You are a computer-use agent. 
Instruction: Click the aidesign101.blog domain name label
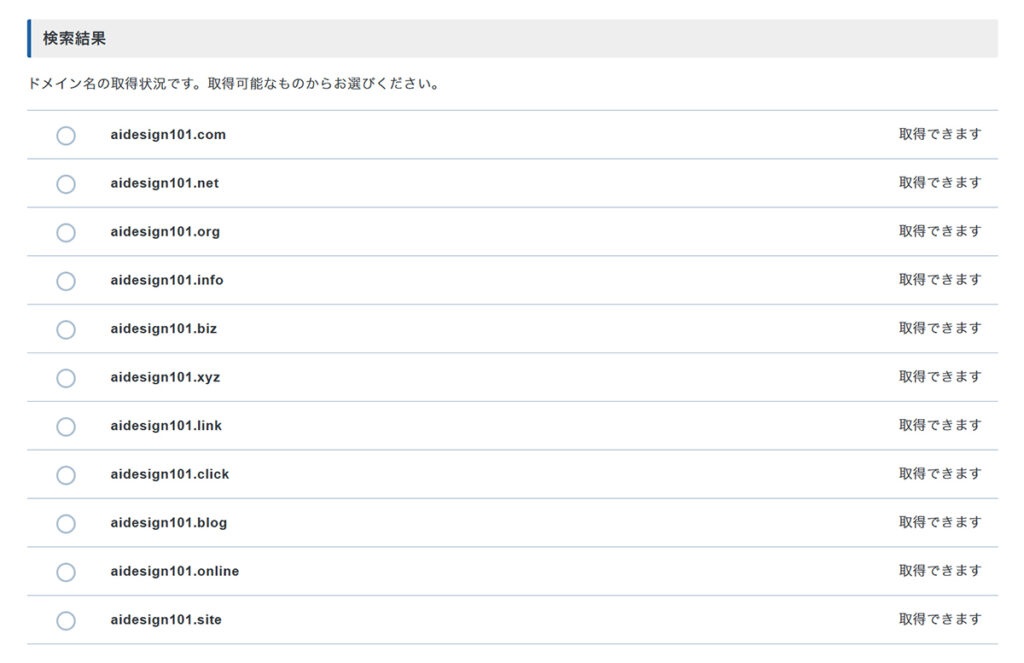(168, 523)
